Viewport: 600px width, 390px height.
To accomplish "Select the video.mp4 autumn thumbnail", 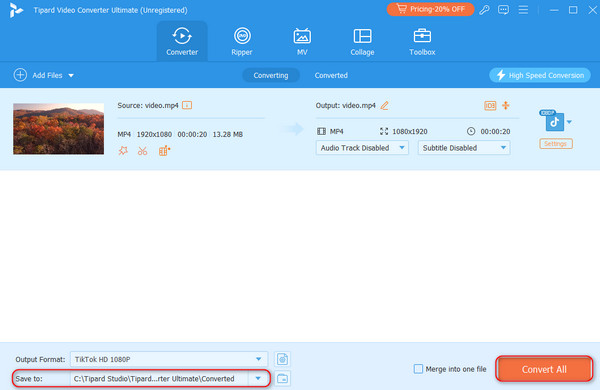I will (59, 129).
